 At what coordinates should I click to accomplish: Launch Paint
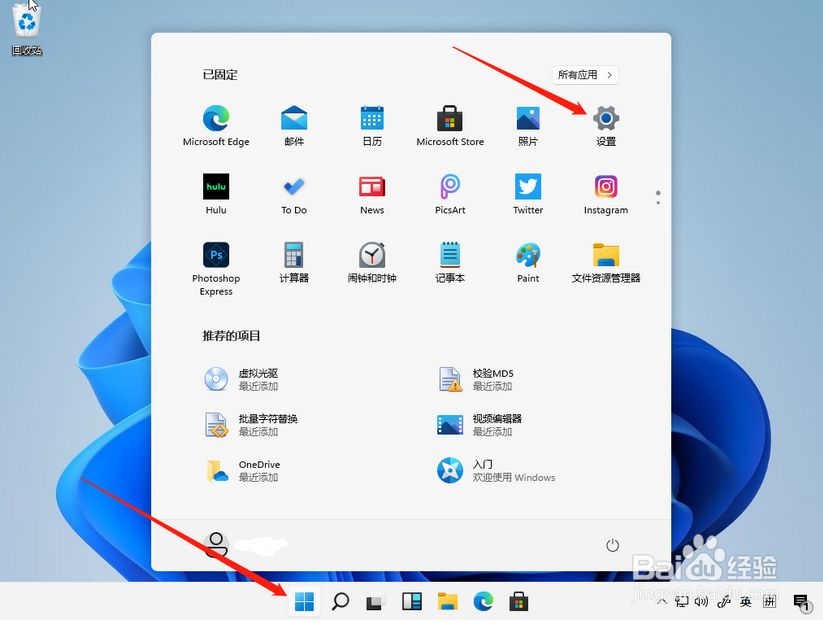528,262
